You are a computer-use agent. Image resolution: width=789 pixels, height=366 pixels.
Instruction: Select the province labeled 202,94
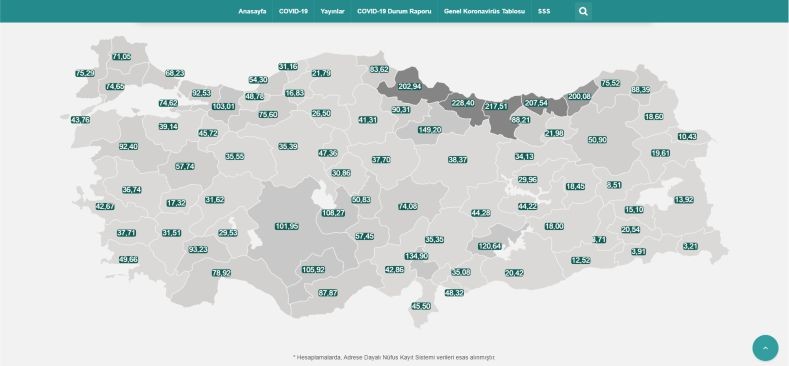click(409, 87)
